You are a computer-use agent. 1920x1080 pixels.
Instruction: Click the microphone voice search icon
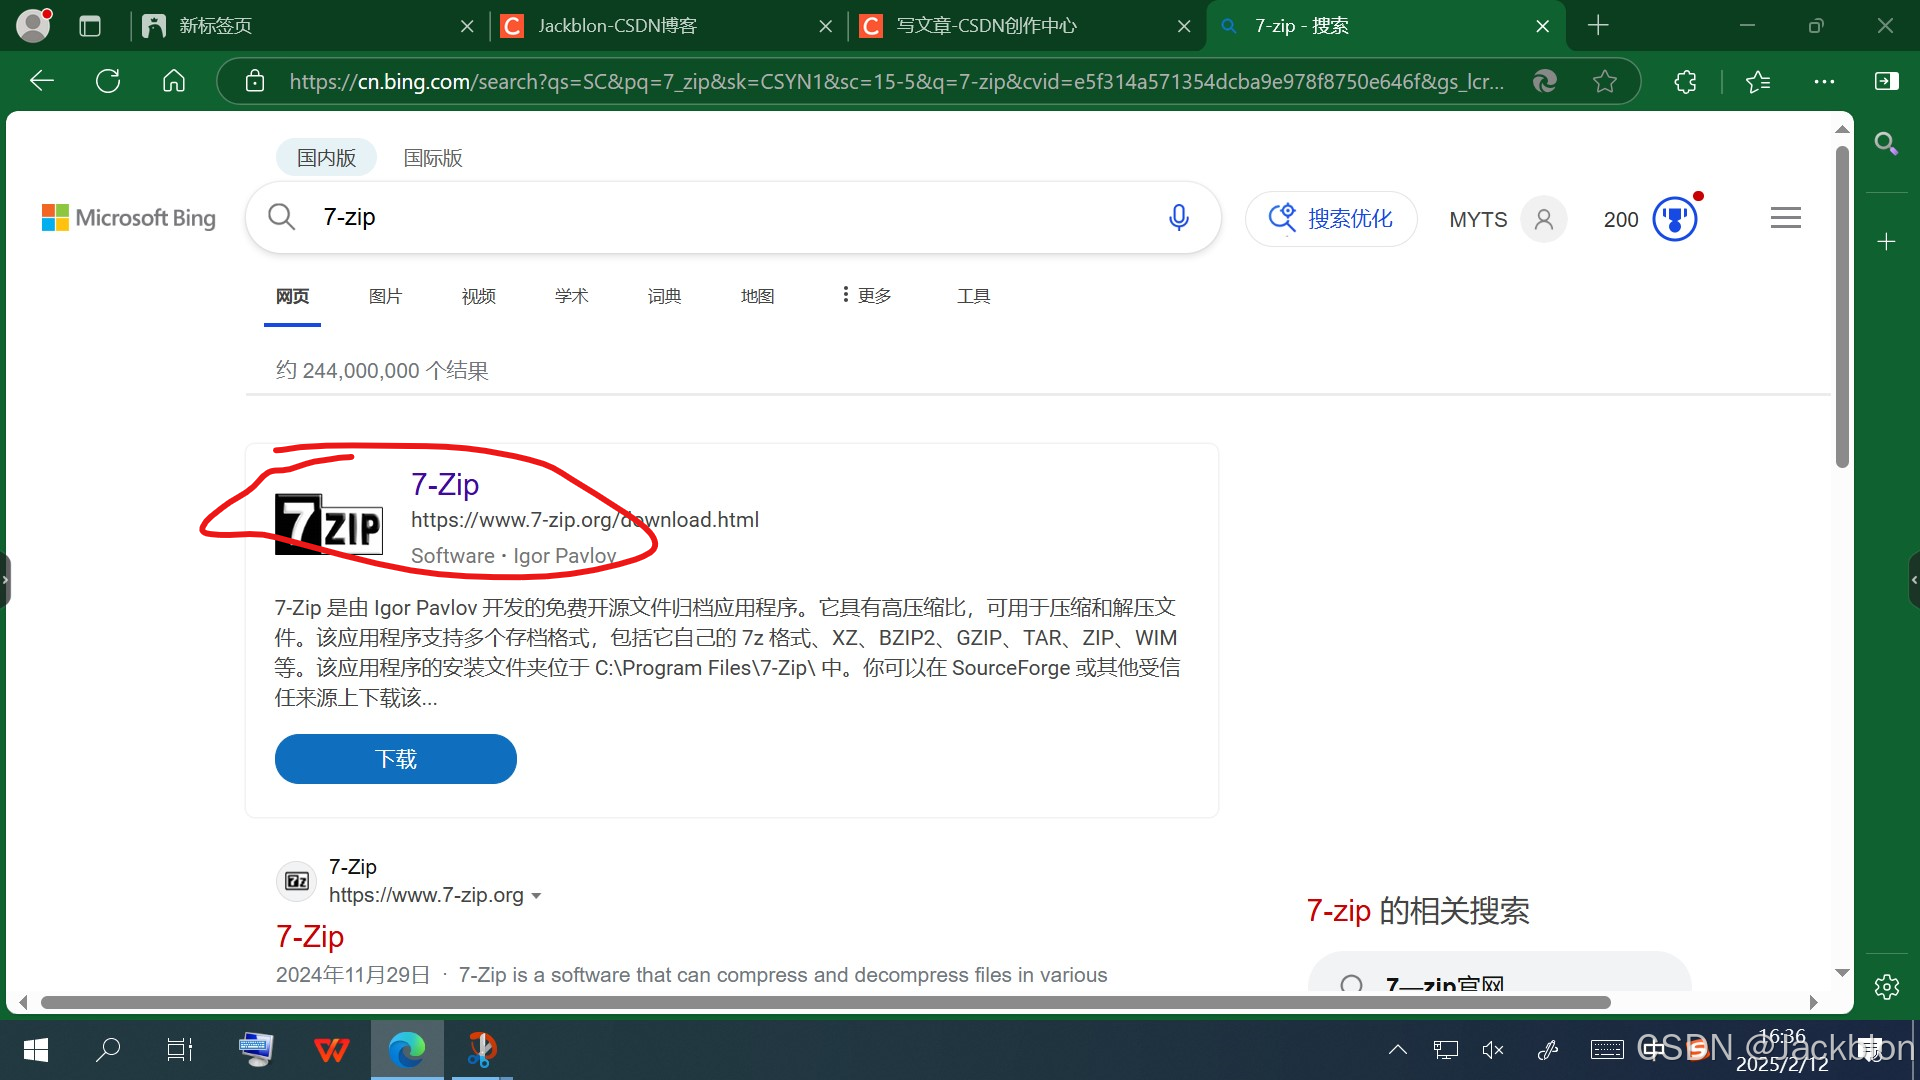coord(1179,217)
